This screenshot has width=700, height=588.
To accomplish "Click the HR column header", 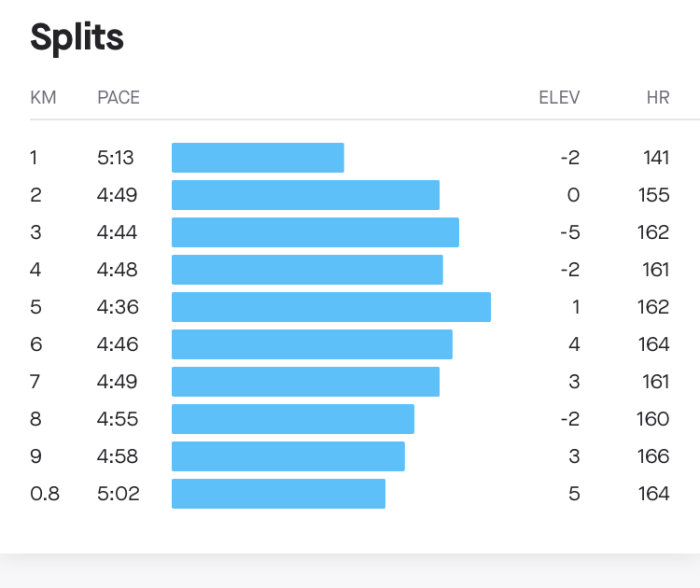I will coord(658,97).
